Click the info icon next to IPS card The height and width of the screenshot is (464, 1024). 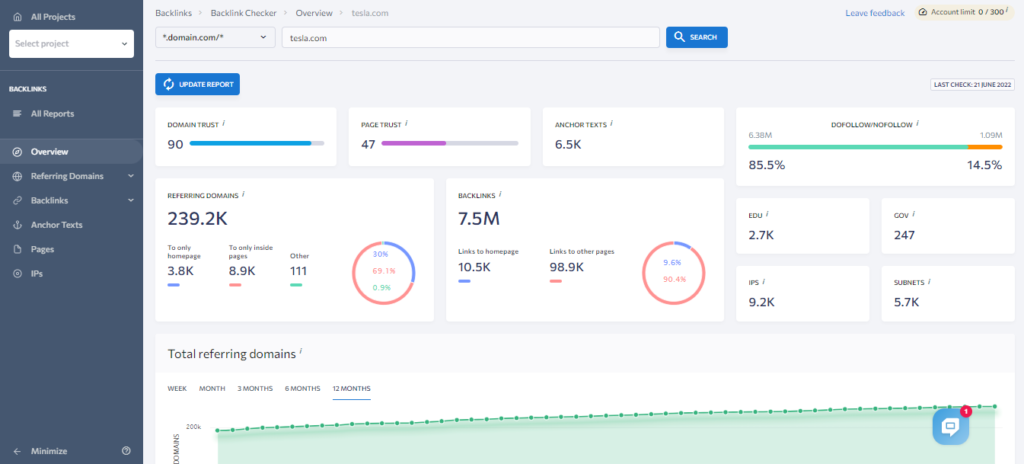(763, 282)
